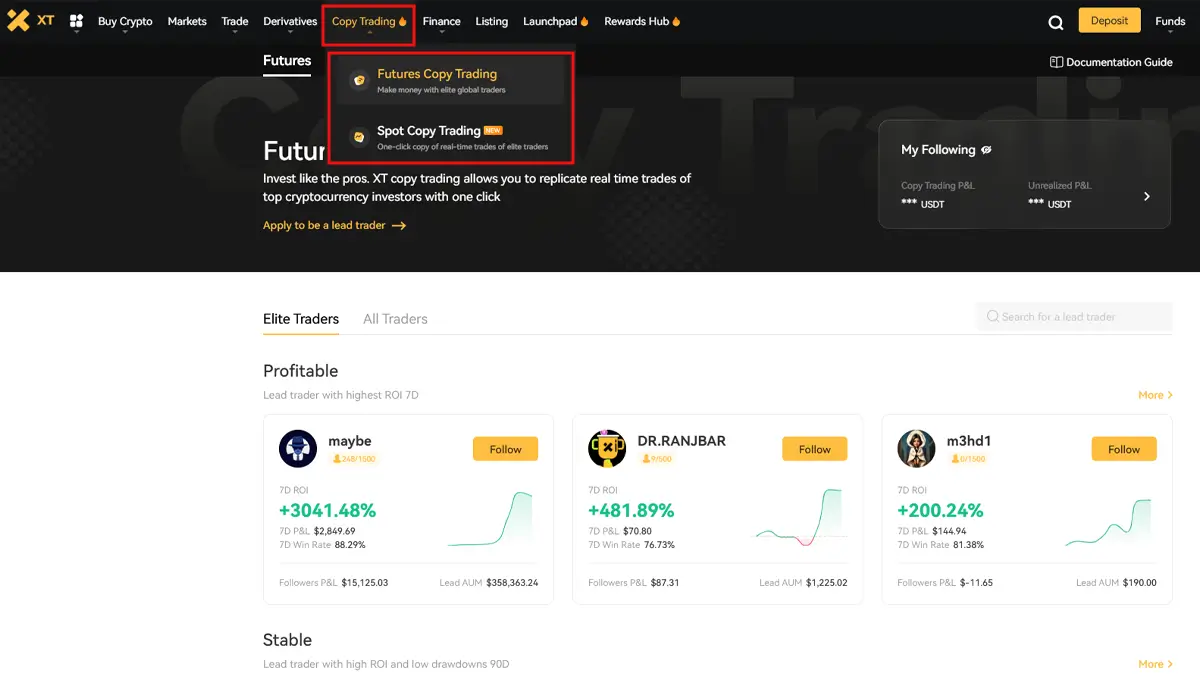Choose Spot Copy Trading from dropdown
Image resolution: width=1200 pixels, height=675 pixels.
(x=450, y=137)
